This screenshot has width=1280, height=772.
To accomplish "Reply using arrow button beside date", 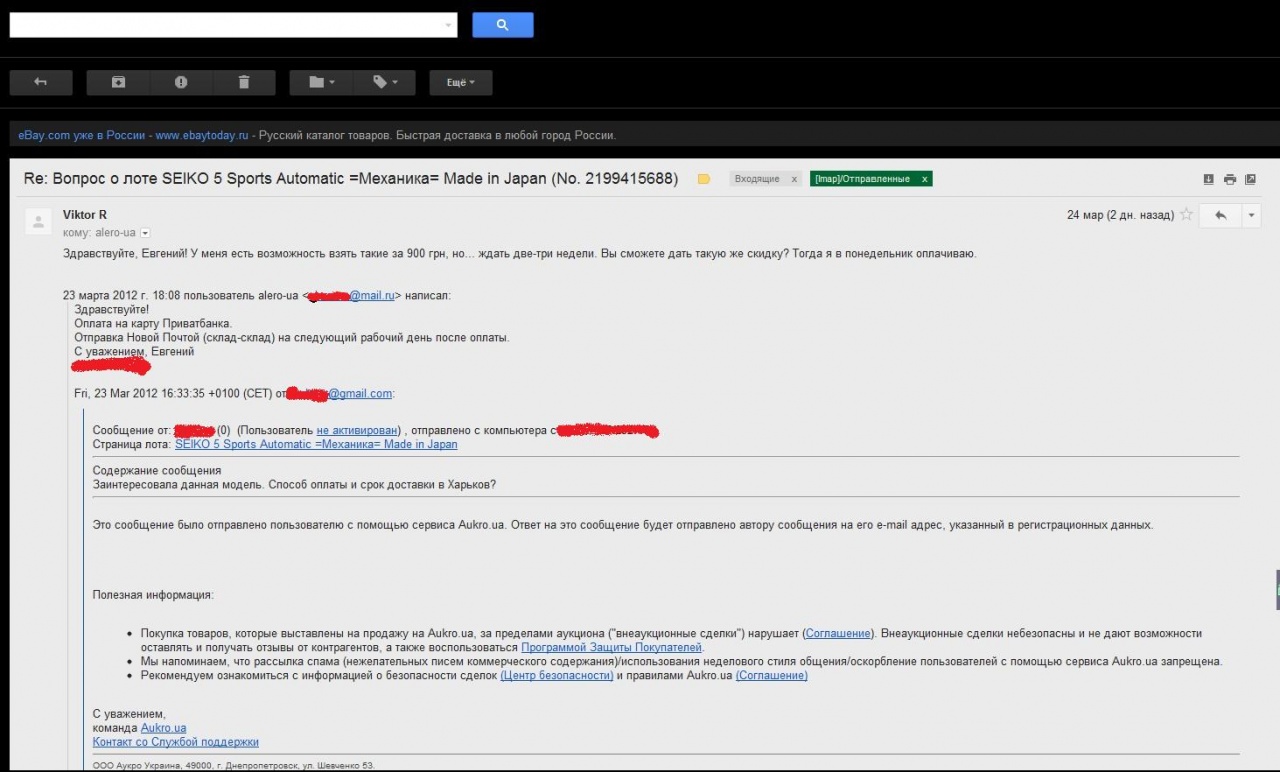I will point(1219,215).
